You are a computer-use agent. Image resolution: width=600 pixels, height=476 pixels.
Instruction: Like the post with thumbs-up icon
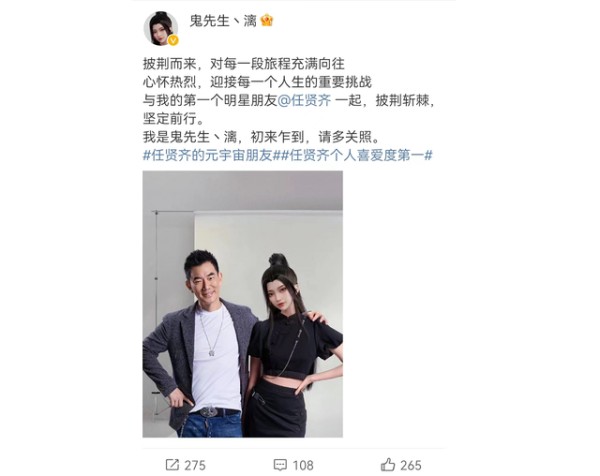[x=388, y=465]
